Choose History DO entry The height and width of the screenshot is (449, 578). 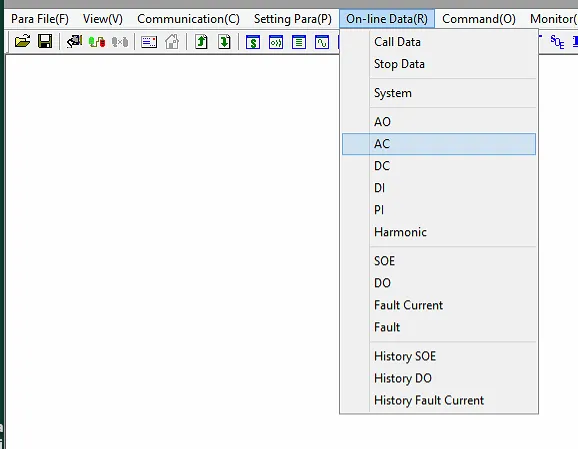click(x=439, y=378)
